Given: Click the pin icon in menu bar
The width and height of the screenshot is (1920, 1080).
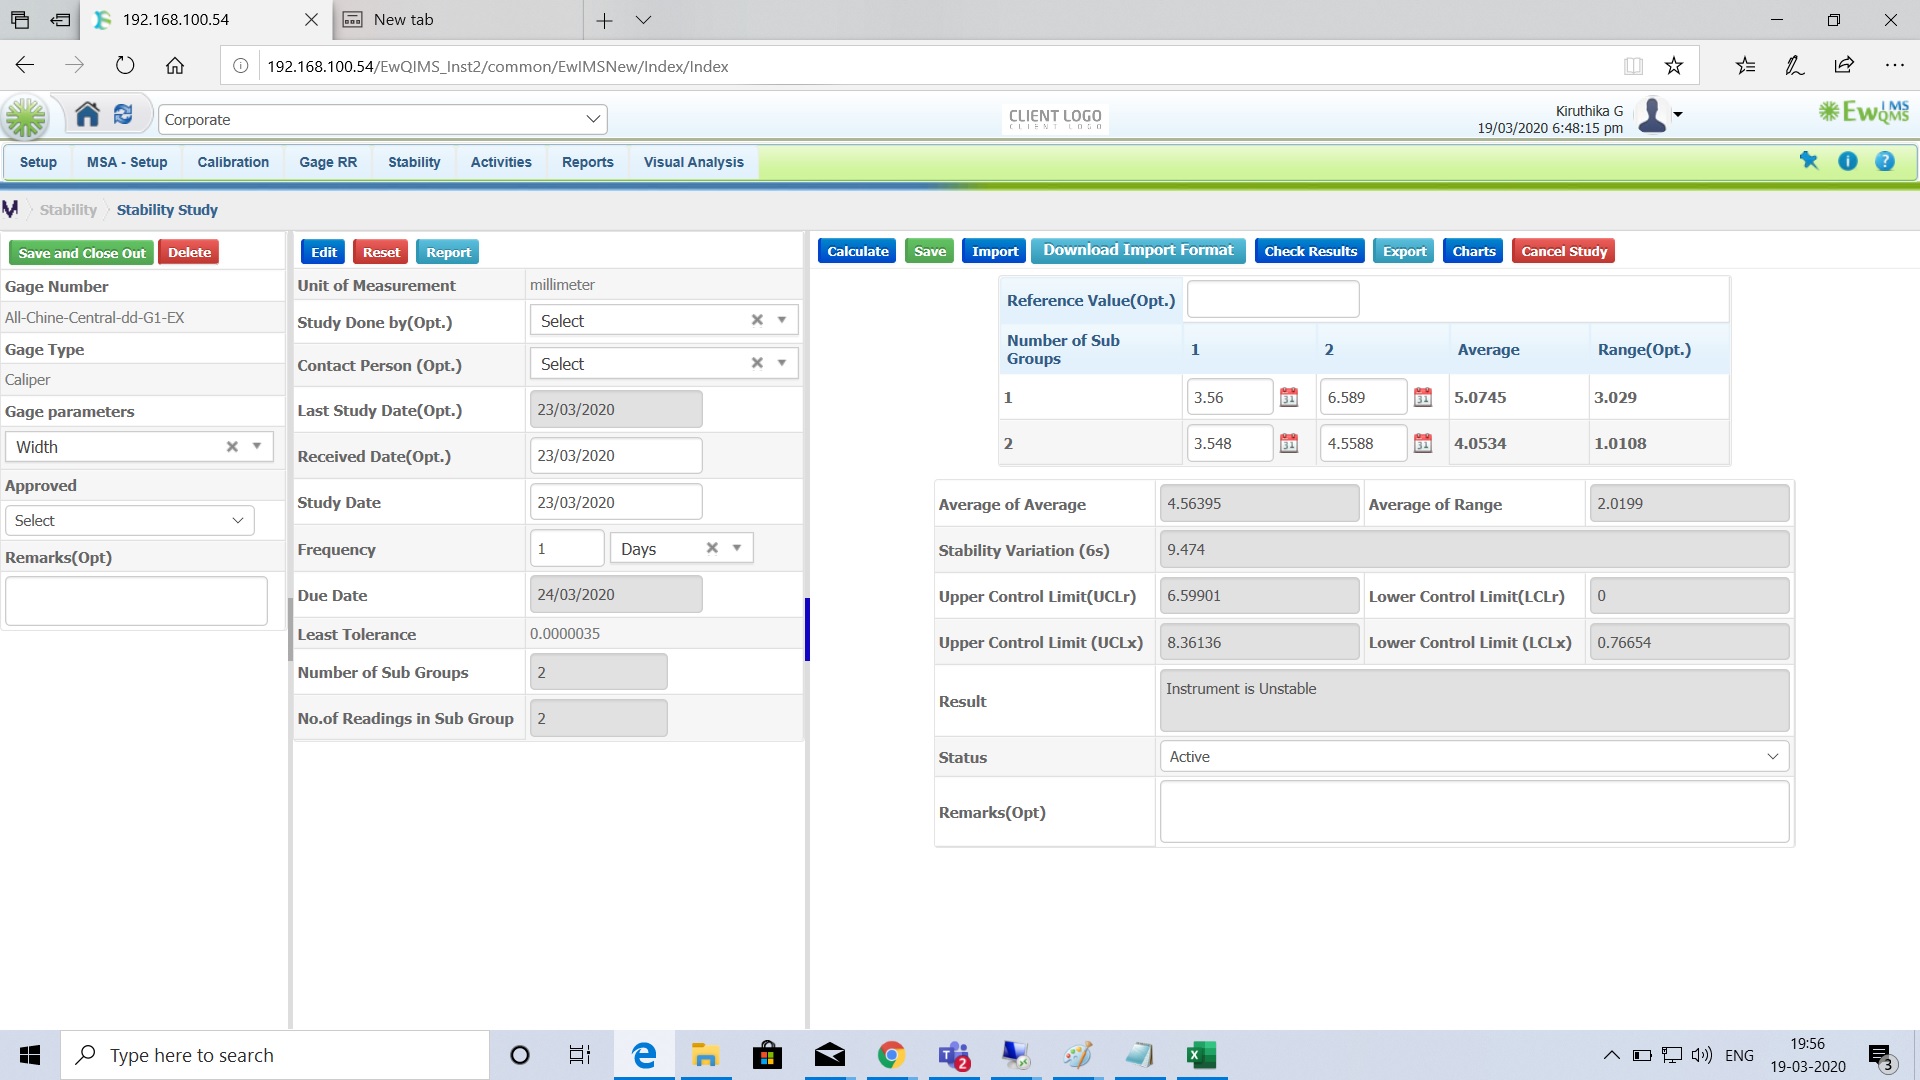Looking at the screenshot, I should [x=1809, y=161].
